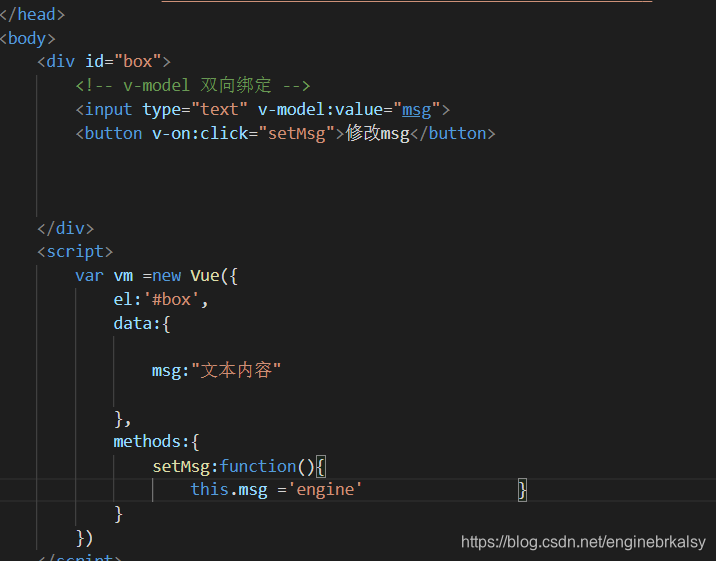Click the closing }) of the Vue call
This screenshot has height=561, width=716.
pos(84,538)
